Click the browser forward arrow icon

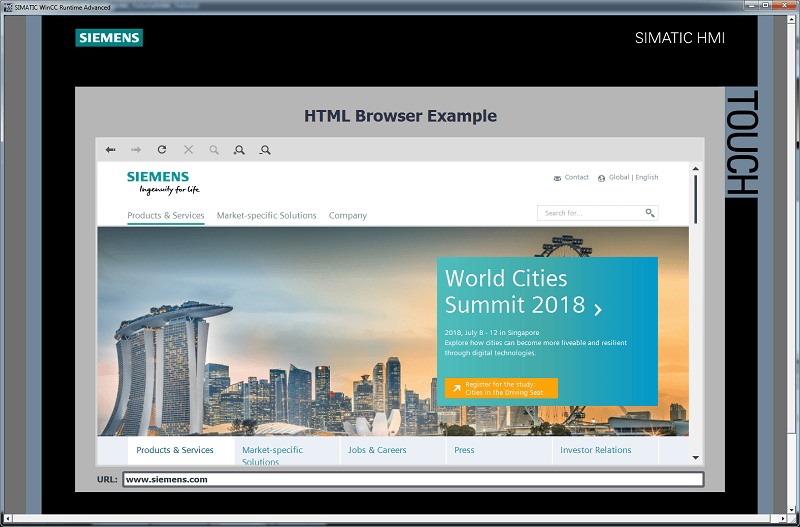(136, 149)
